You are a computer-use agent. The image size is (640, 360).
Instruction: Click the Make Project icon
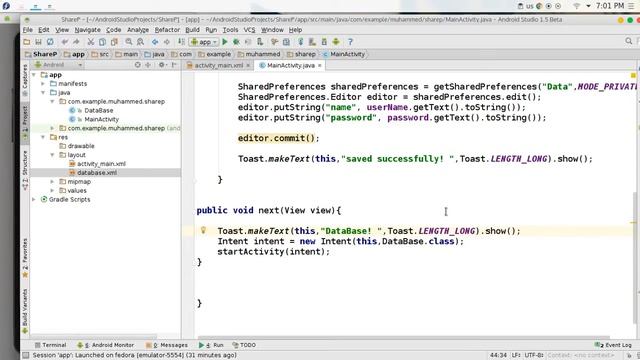[181, 42]
